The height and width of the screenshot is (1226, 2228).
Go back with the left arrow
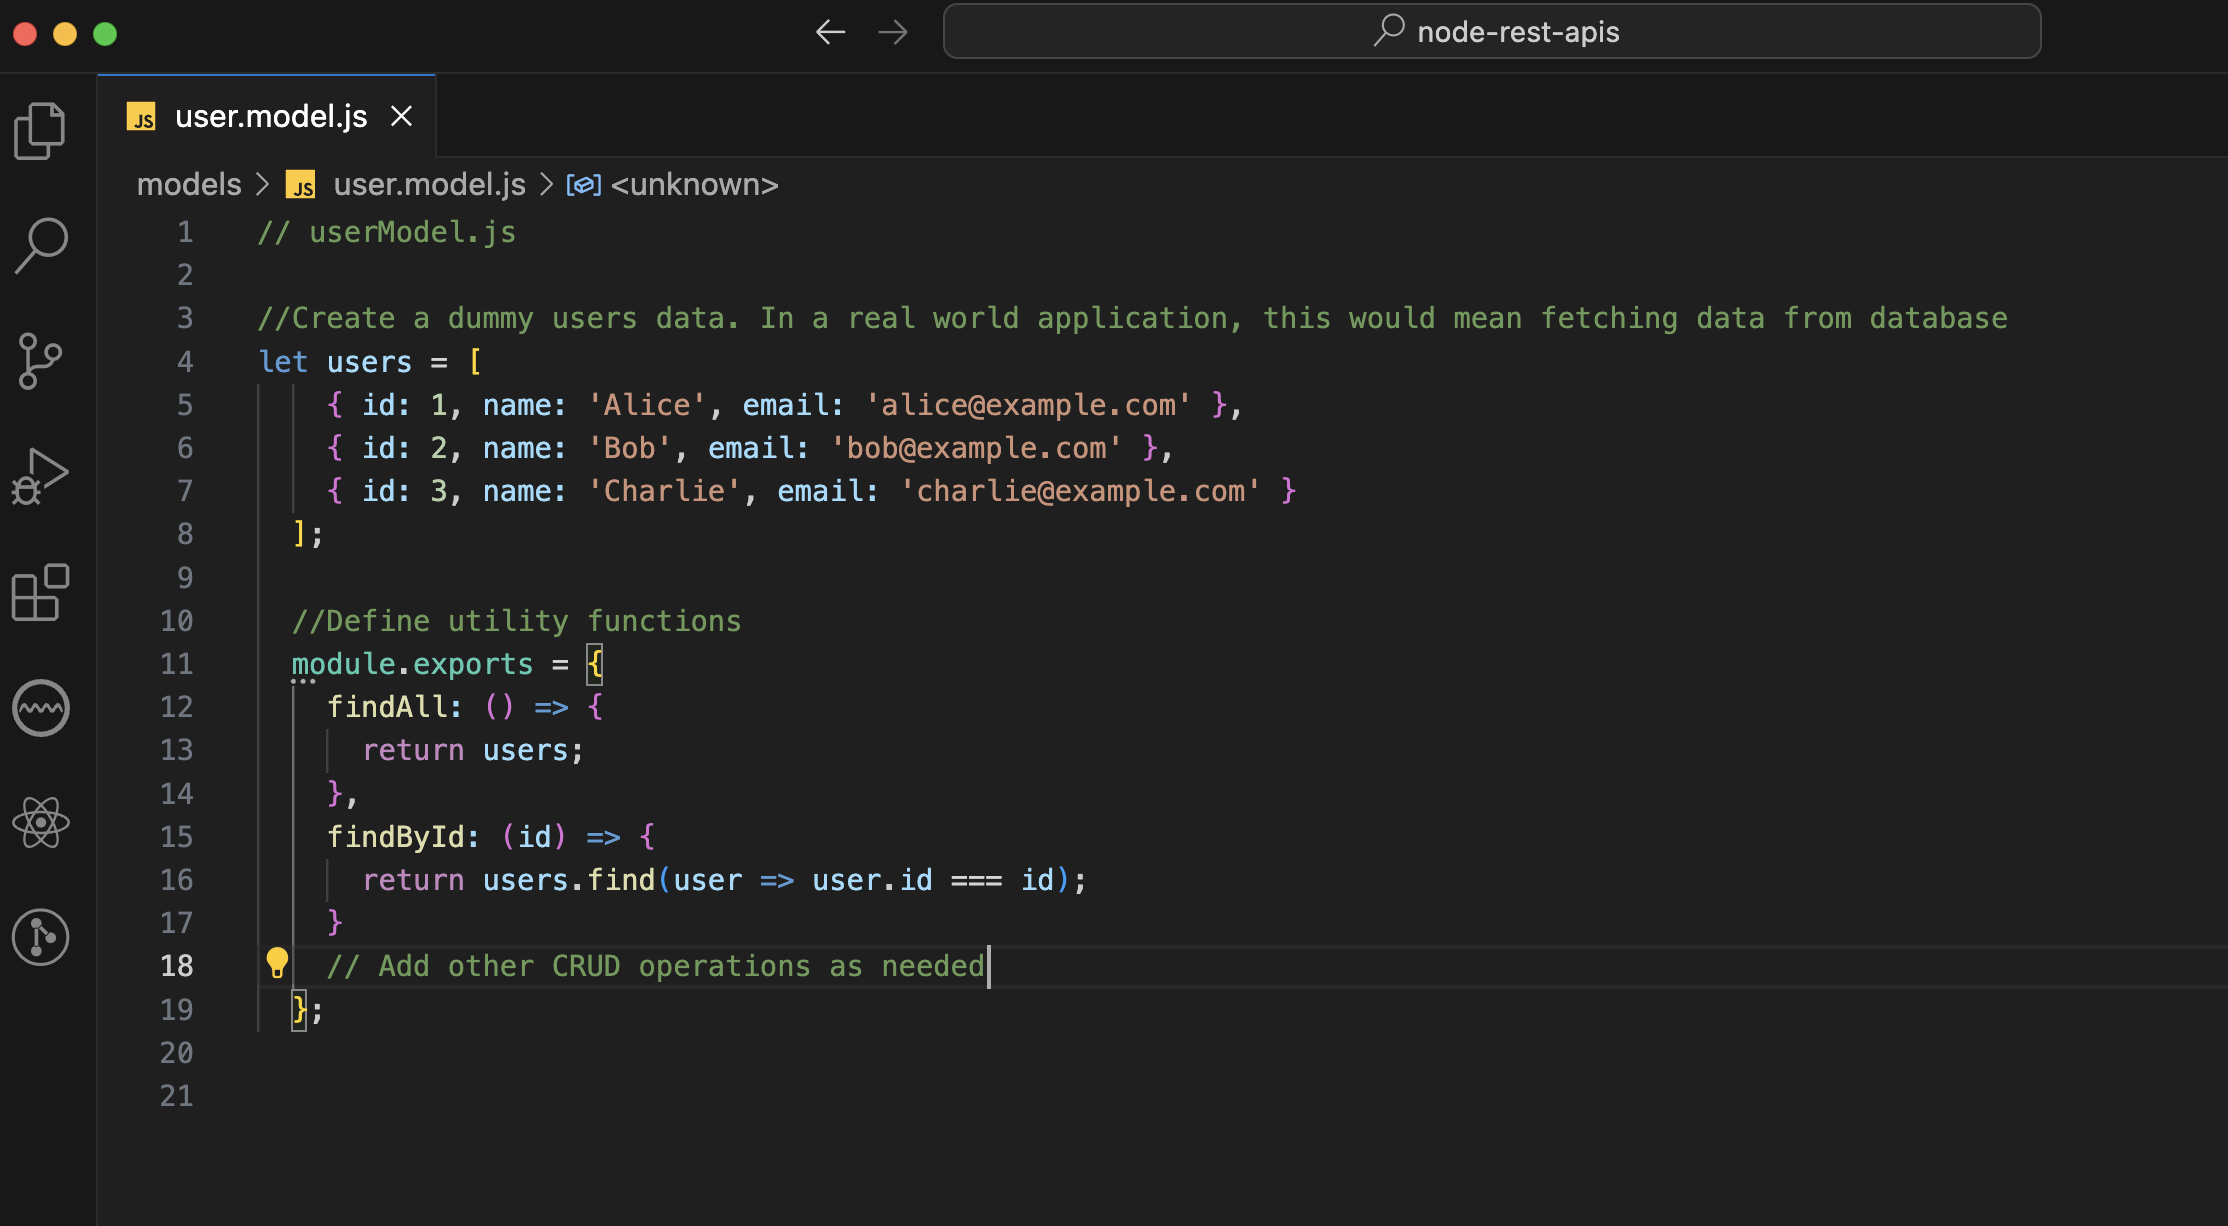coord(830,32)
